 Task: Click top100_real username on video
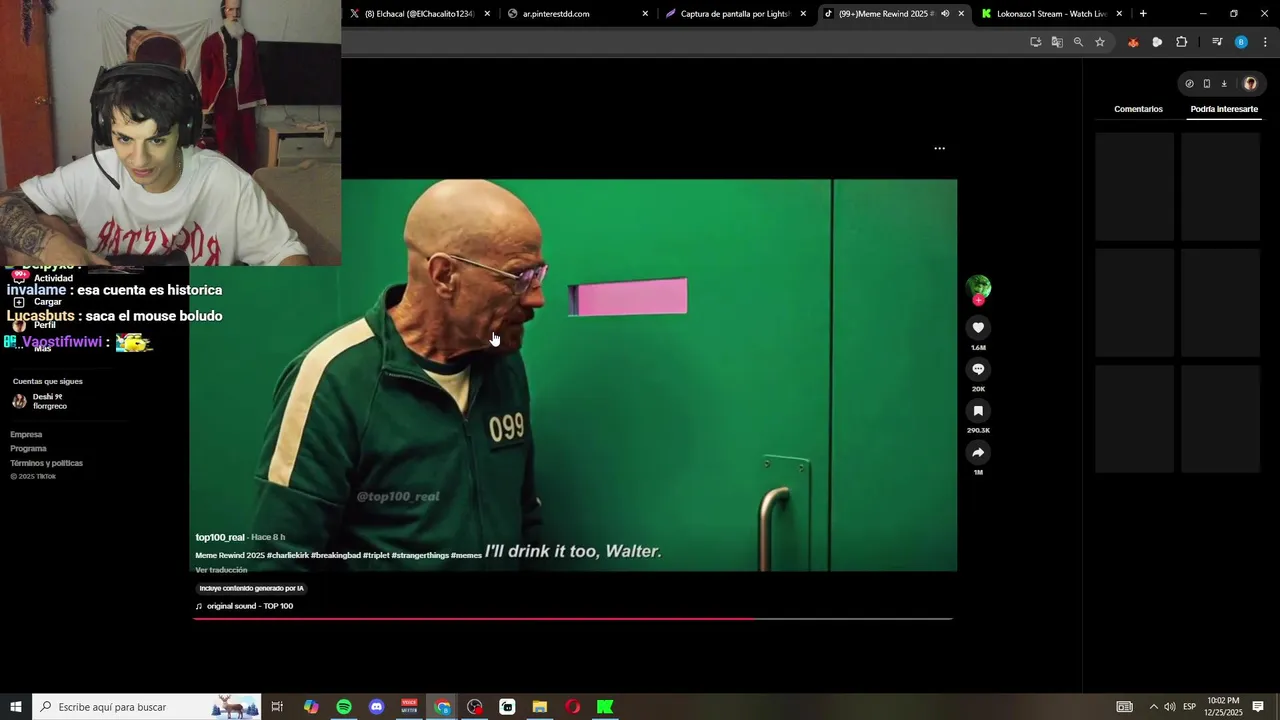[x=220, y=537]
